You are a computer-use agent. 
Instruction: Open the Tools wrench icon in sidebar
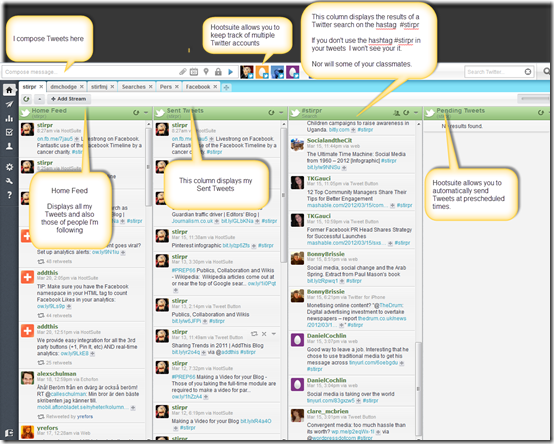tap(9, 181)
